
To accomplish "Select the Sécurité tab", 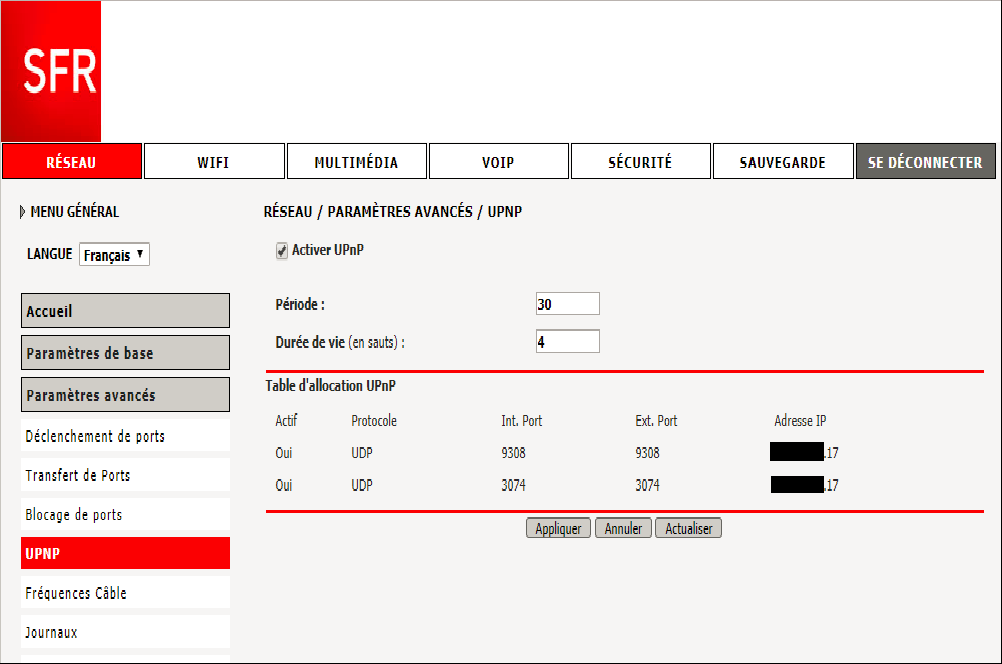I will 640,162.
